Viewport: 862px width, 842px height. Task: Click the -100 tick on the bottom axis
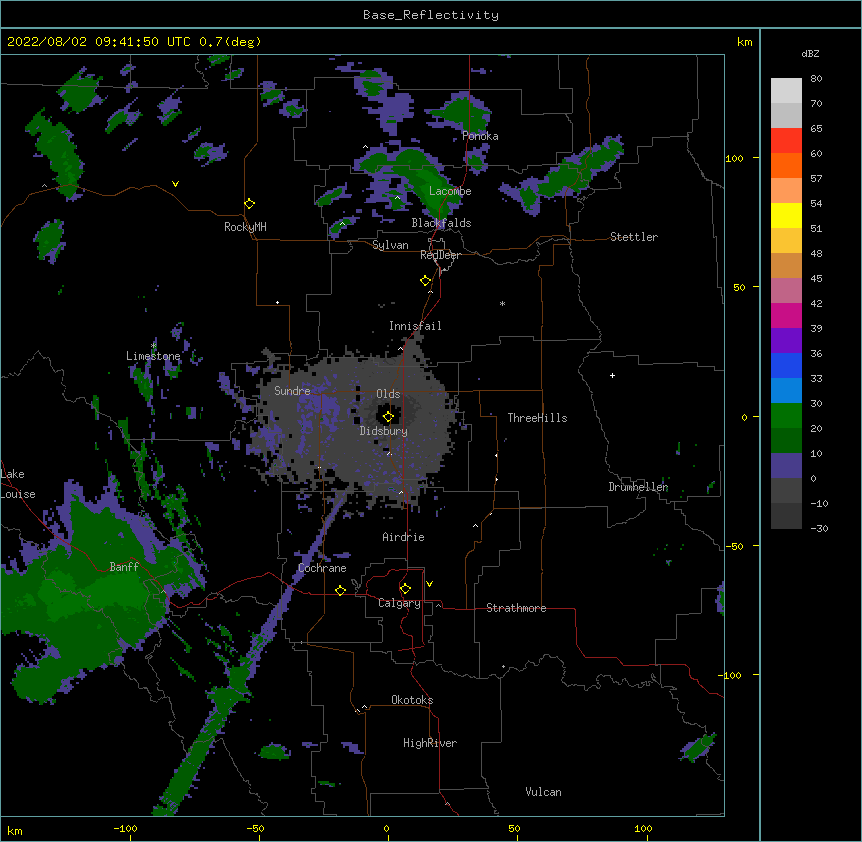tap(125, 828)
